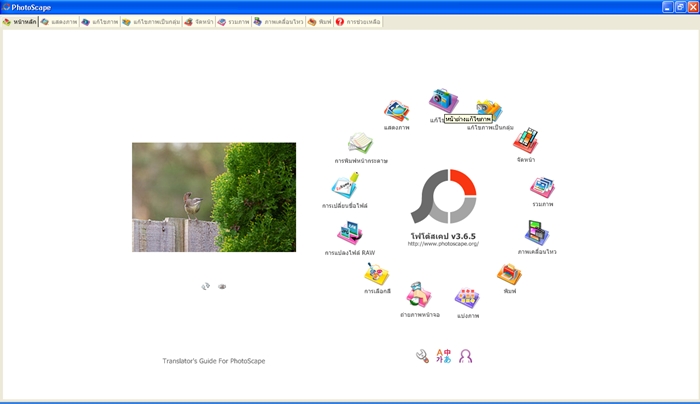Viewport: 700px width, 404px height.
Task: Open the จัดหน้า page layout icon
Action: click(525, 140)
